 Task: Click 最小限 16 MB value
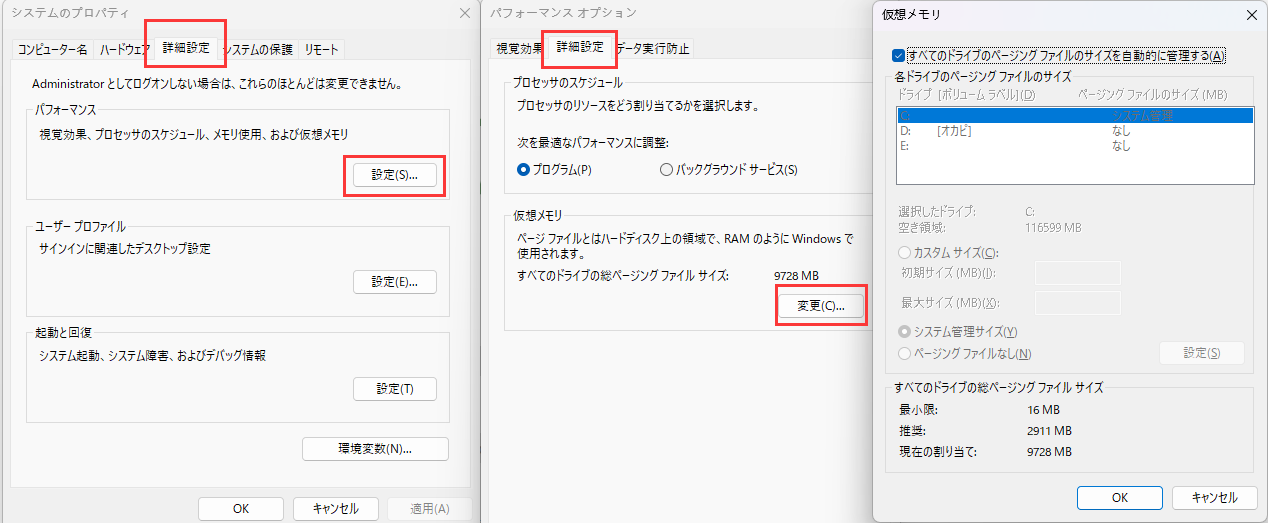(1042, 410)
